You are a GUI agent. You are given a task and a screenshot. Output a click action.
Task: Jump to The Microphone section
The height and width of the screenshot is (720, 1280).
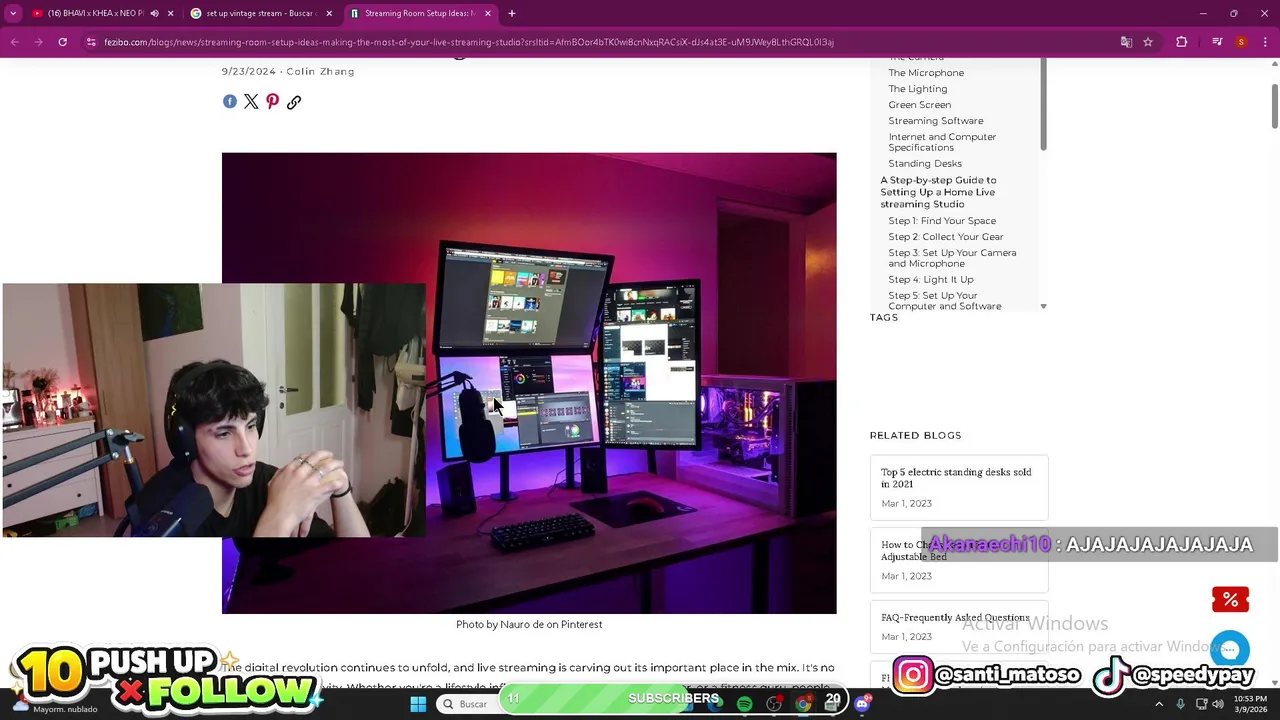[926, 73]
